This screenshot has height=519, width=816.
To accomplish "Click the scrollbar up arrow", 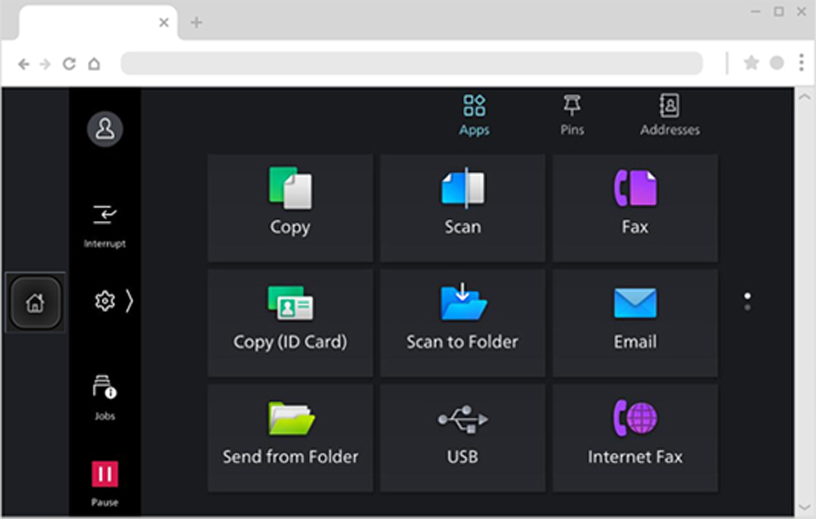I will pos(804,96).
